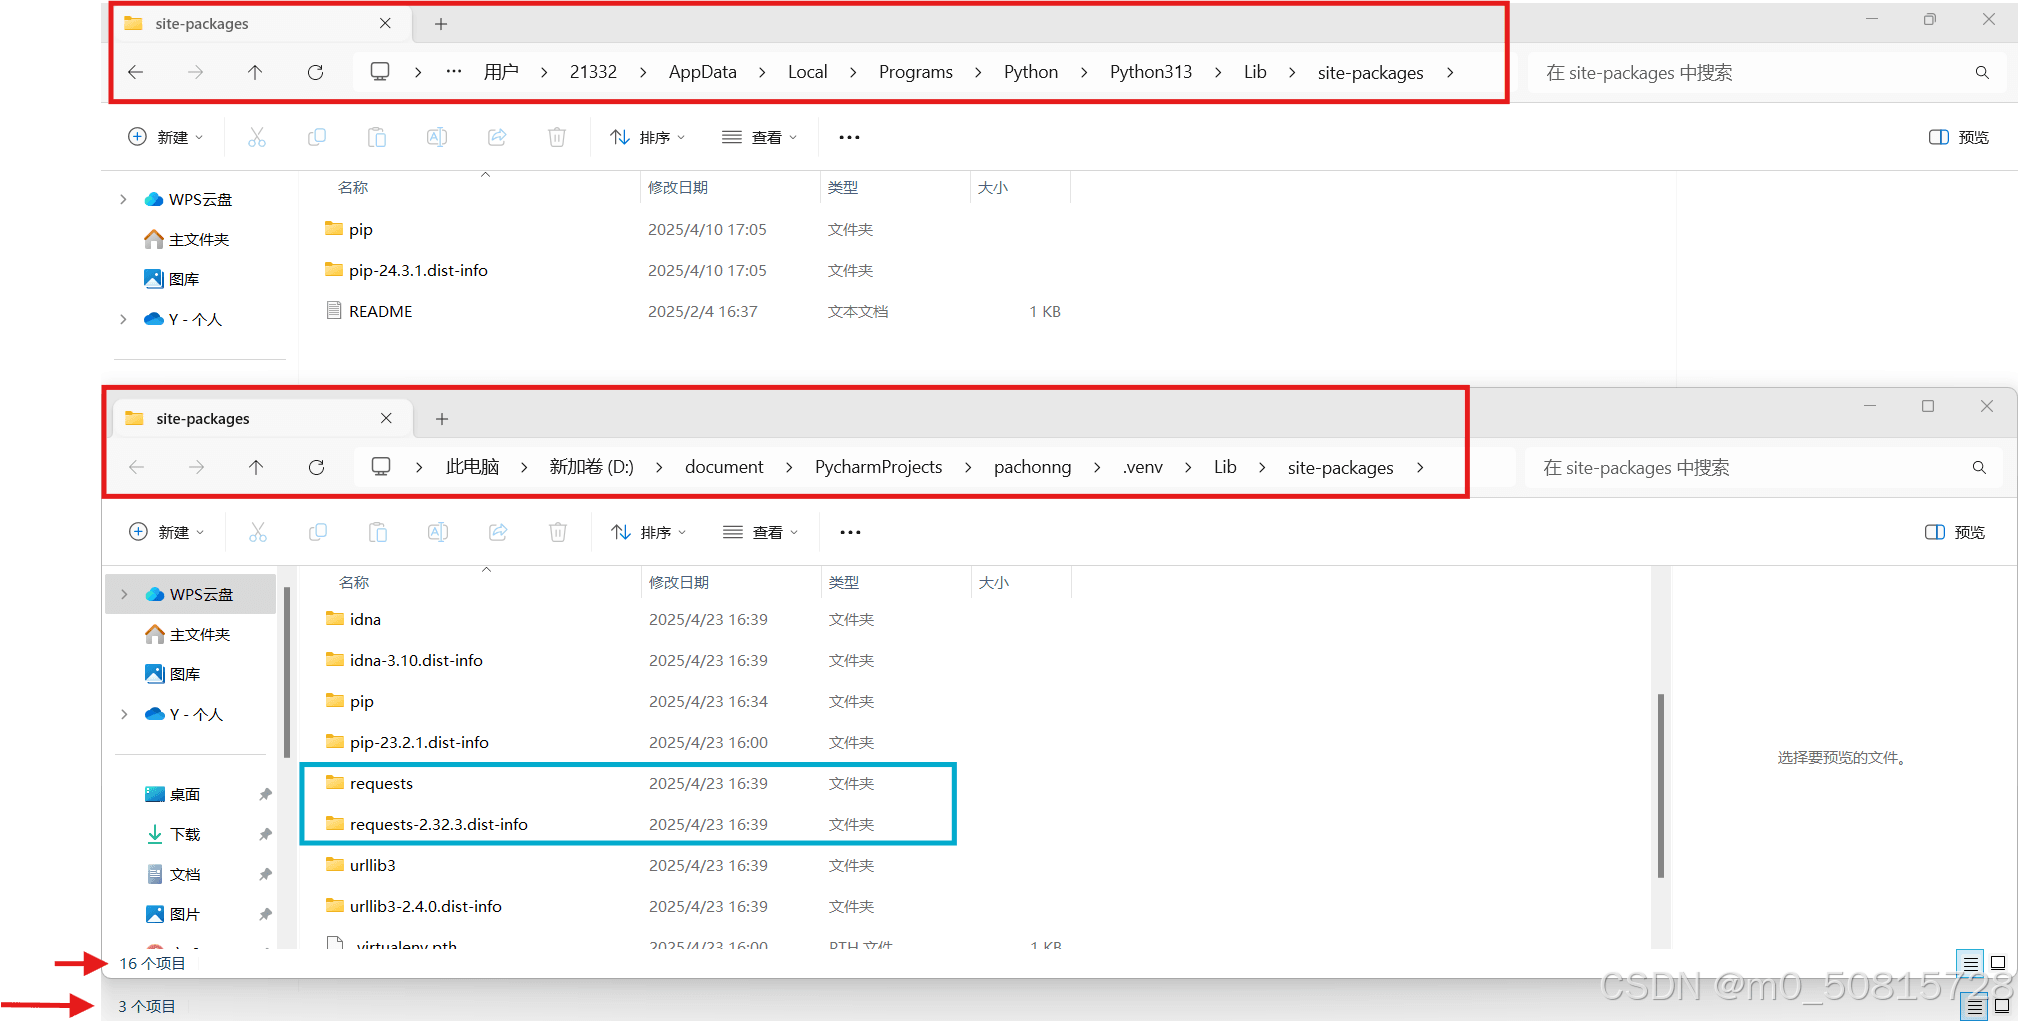This screenshot has width=2018, height=1021.
Task: Click the bottom window sidebar scrollbar
Action: 287,672
